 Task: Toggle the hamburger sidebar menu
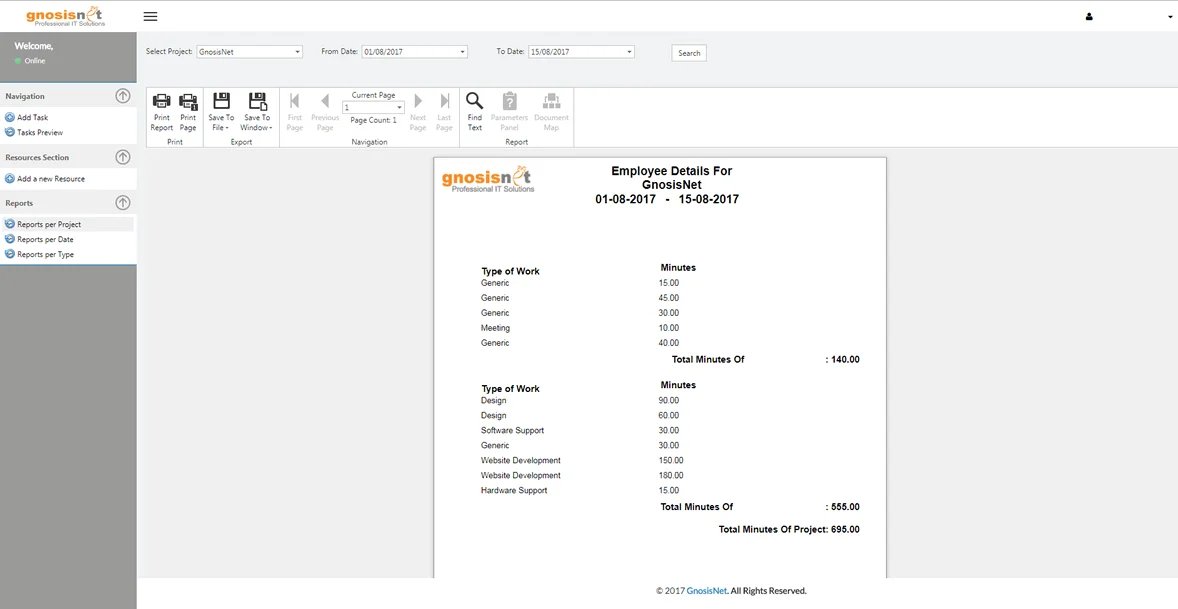tap(150, 17)
